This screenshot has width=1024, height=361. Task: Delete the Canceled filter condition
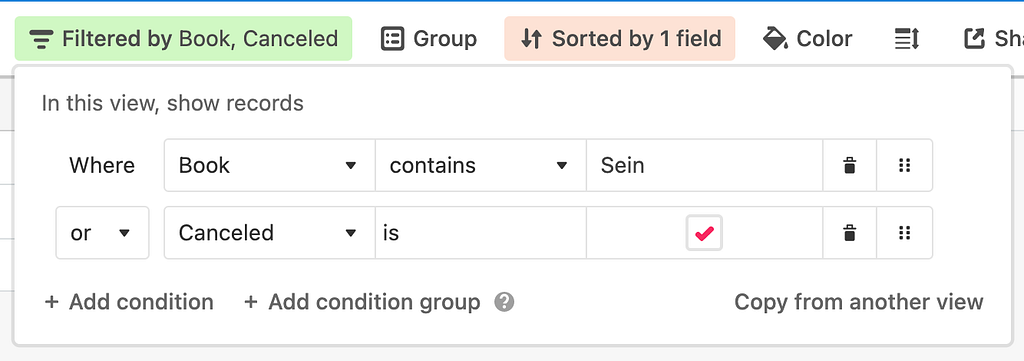(x=849, y=233)
